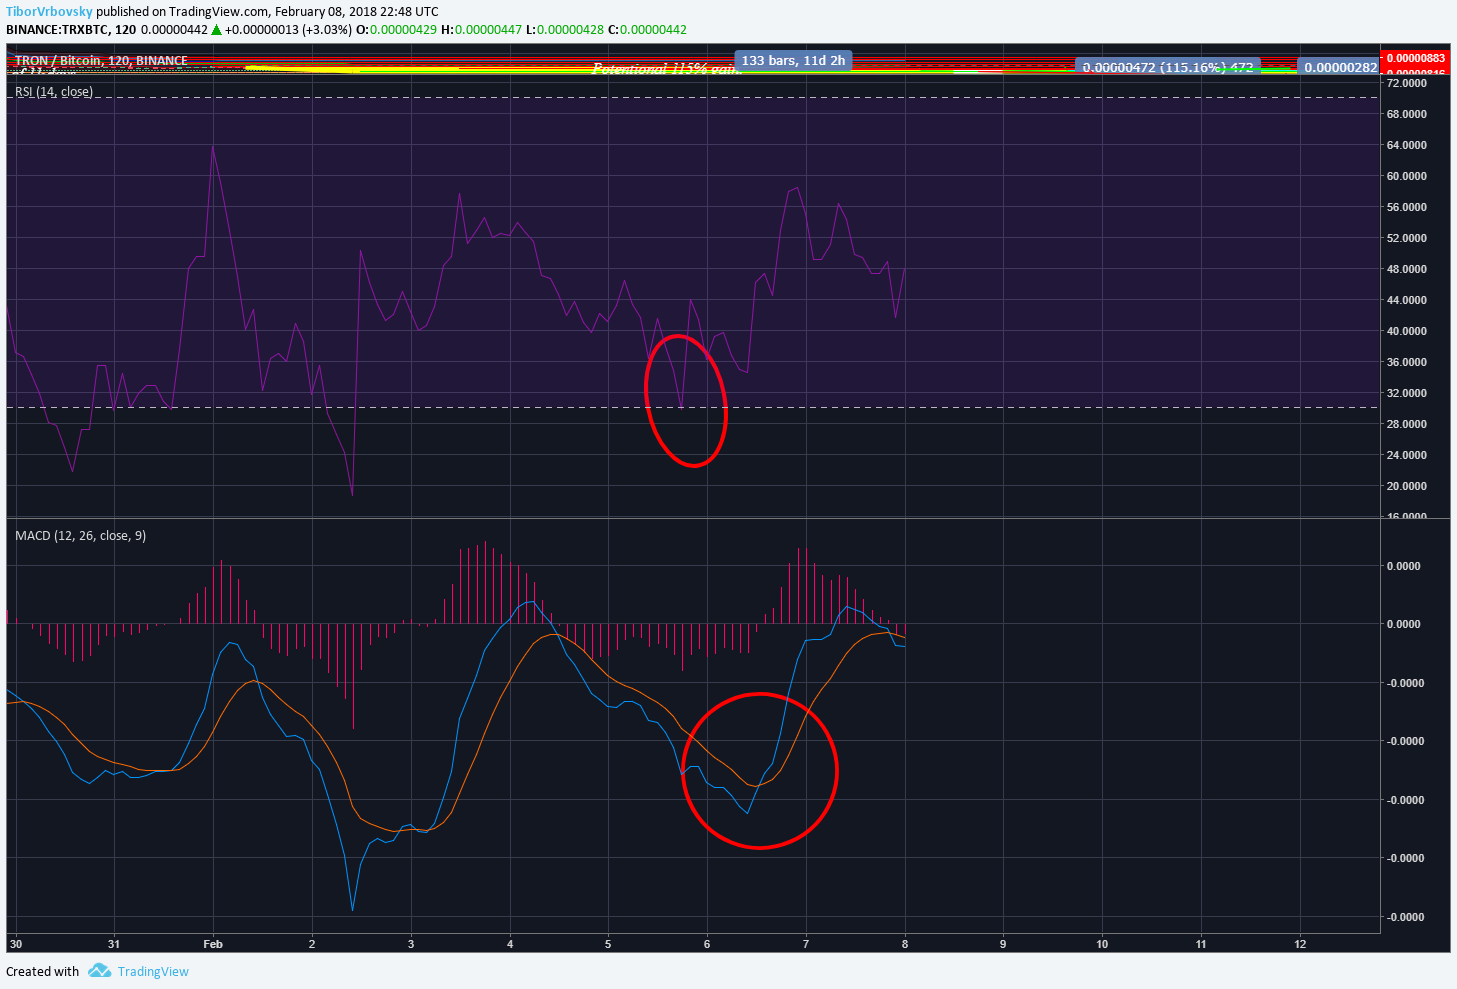Click date label 10 on time axis

1102,944
